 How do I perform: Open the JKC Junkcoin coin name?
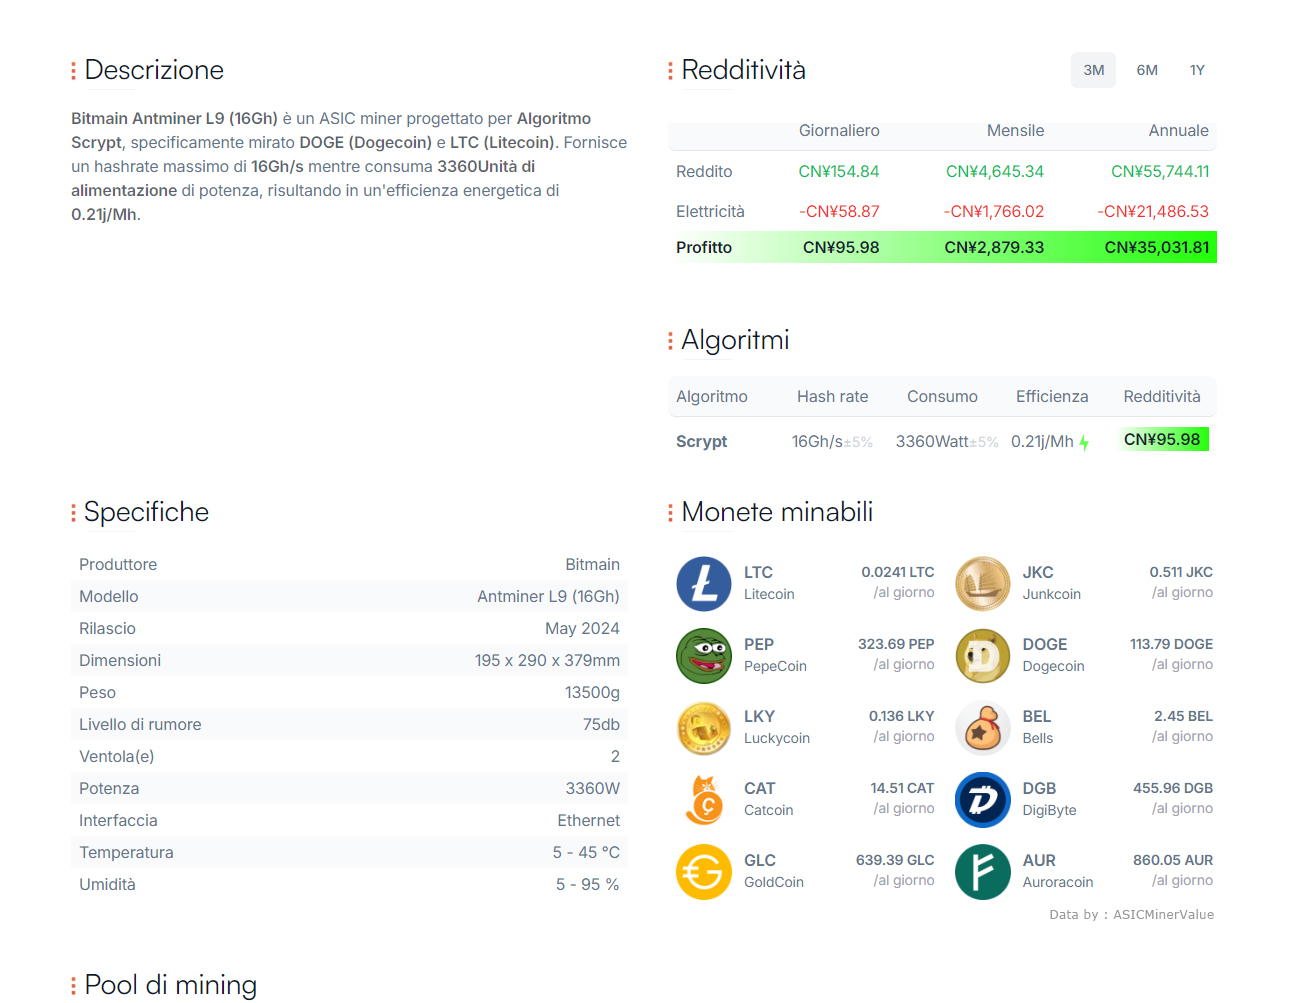1051,583
